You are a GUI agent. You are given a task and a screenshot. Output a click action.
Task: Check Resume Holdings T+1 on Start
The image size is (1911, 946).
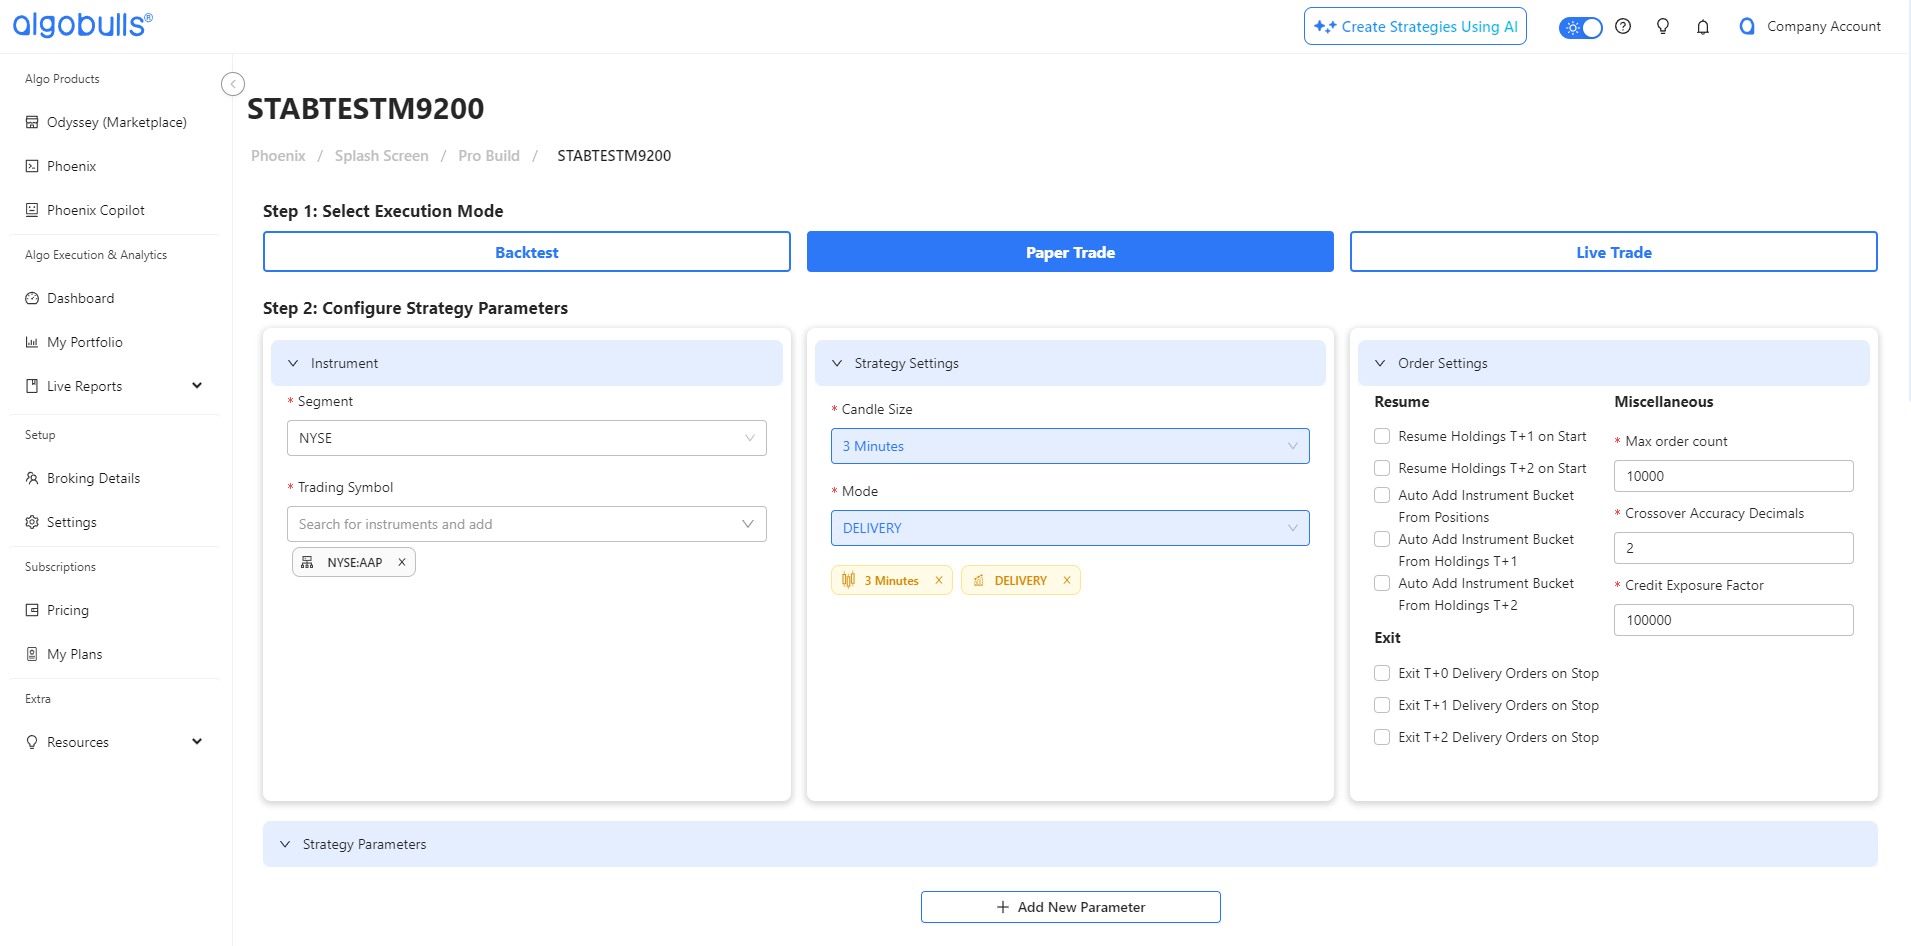pyautogui.click(x=1382, y=436)
